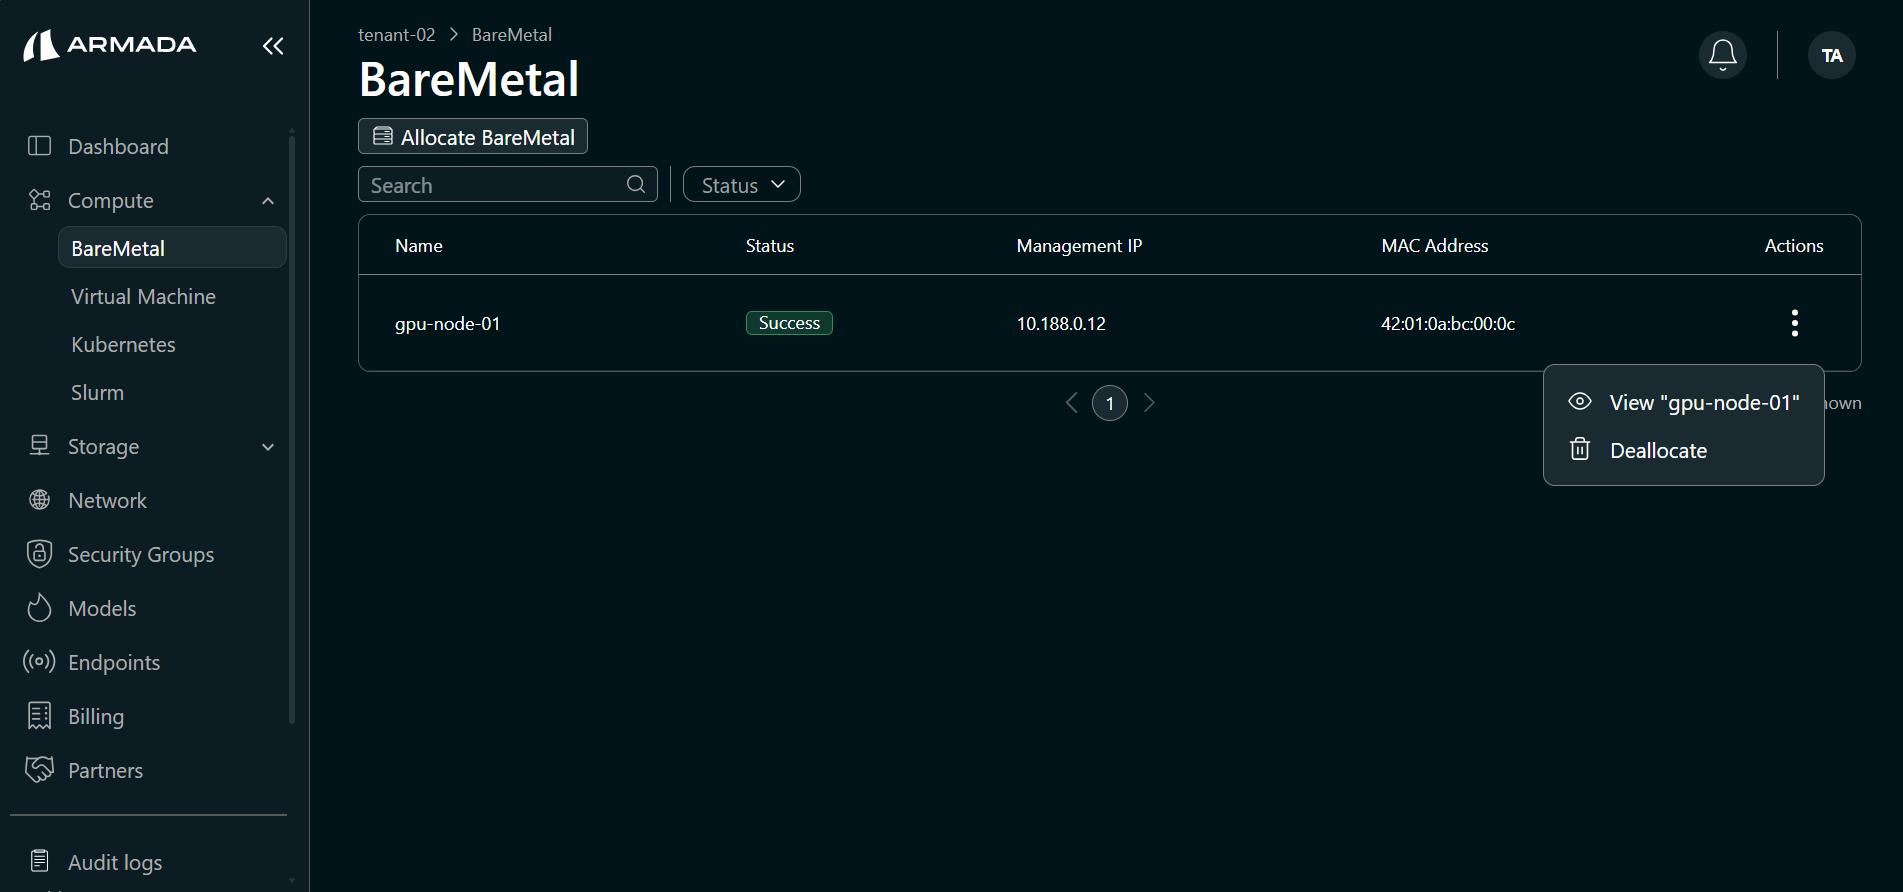Click the BareMetal breadcrumb link
This screenshot has height=892, width=1903.
(x=512, y=34)
